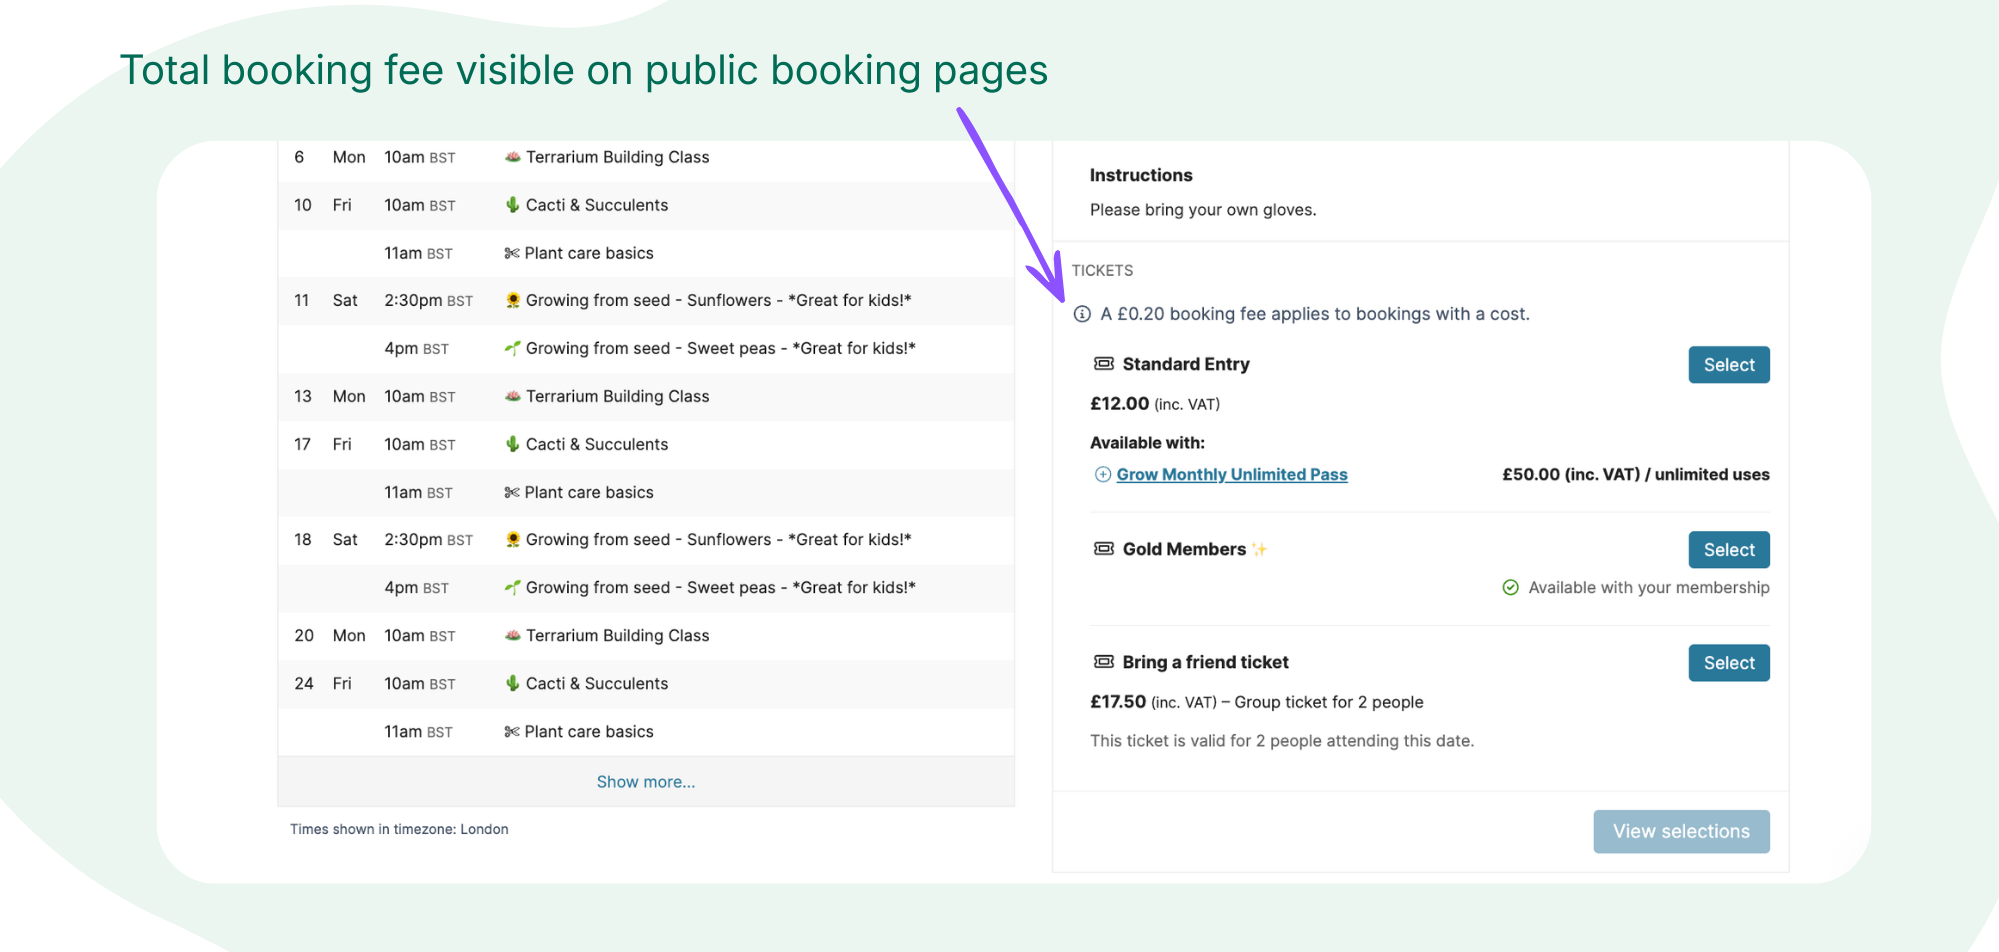Select the Gold Members ticket

[1728, 550]
